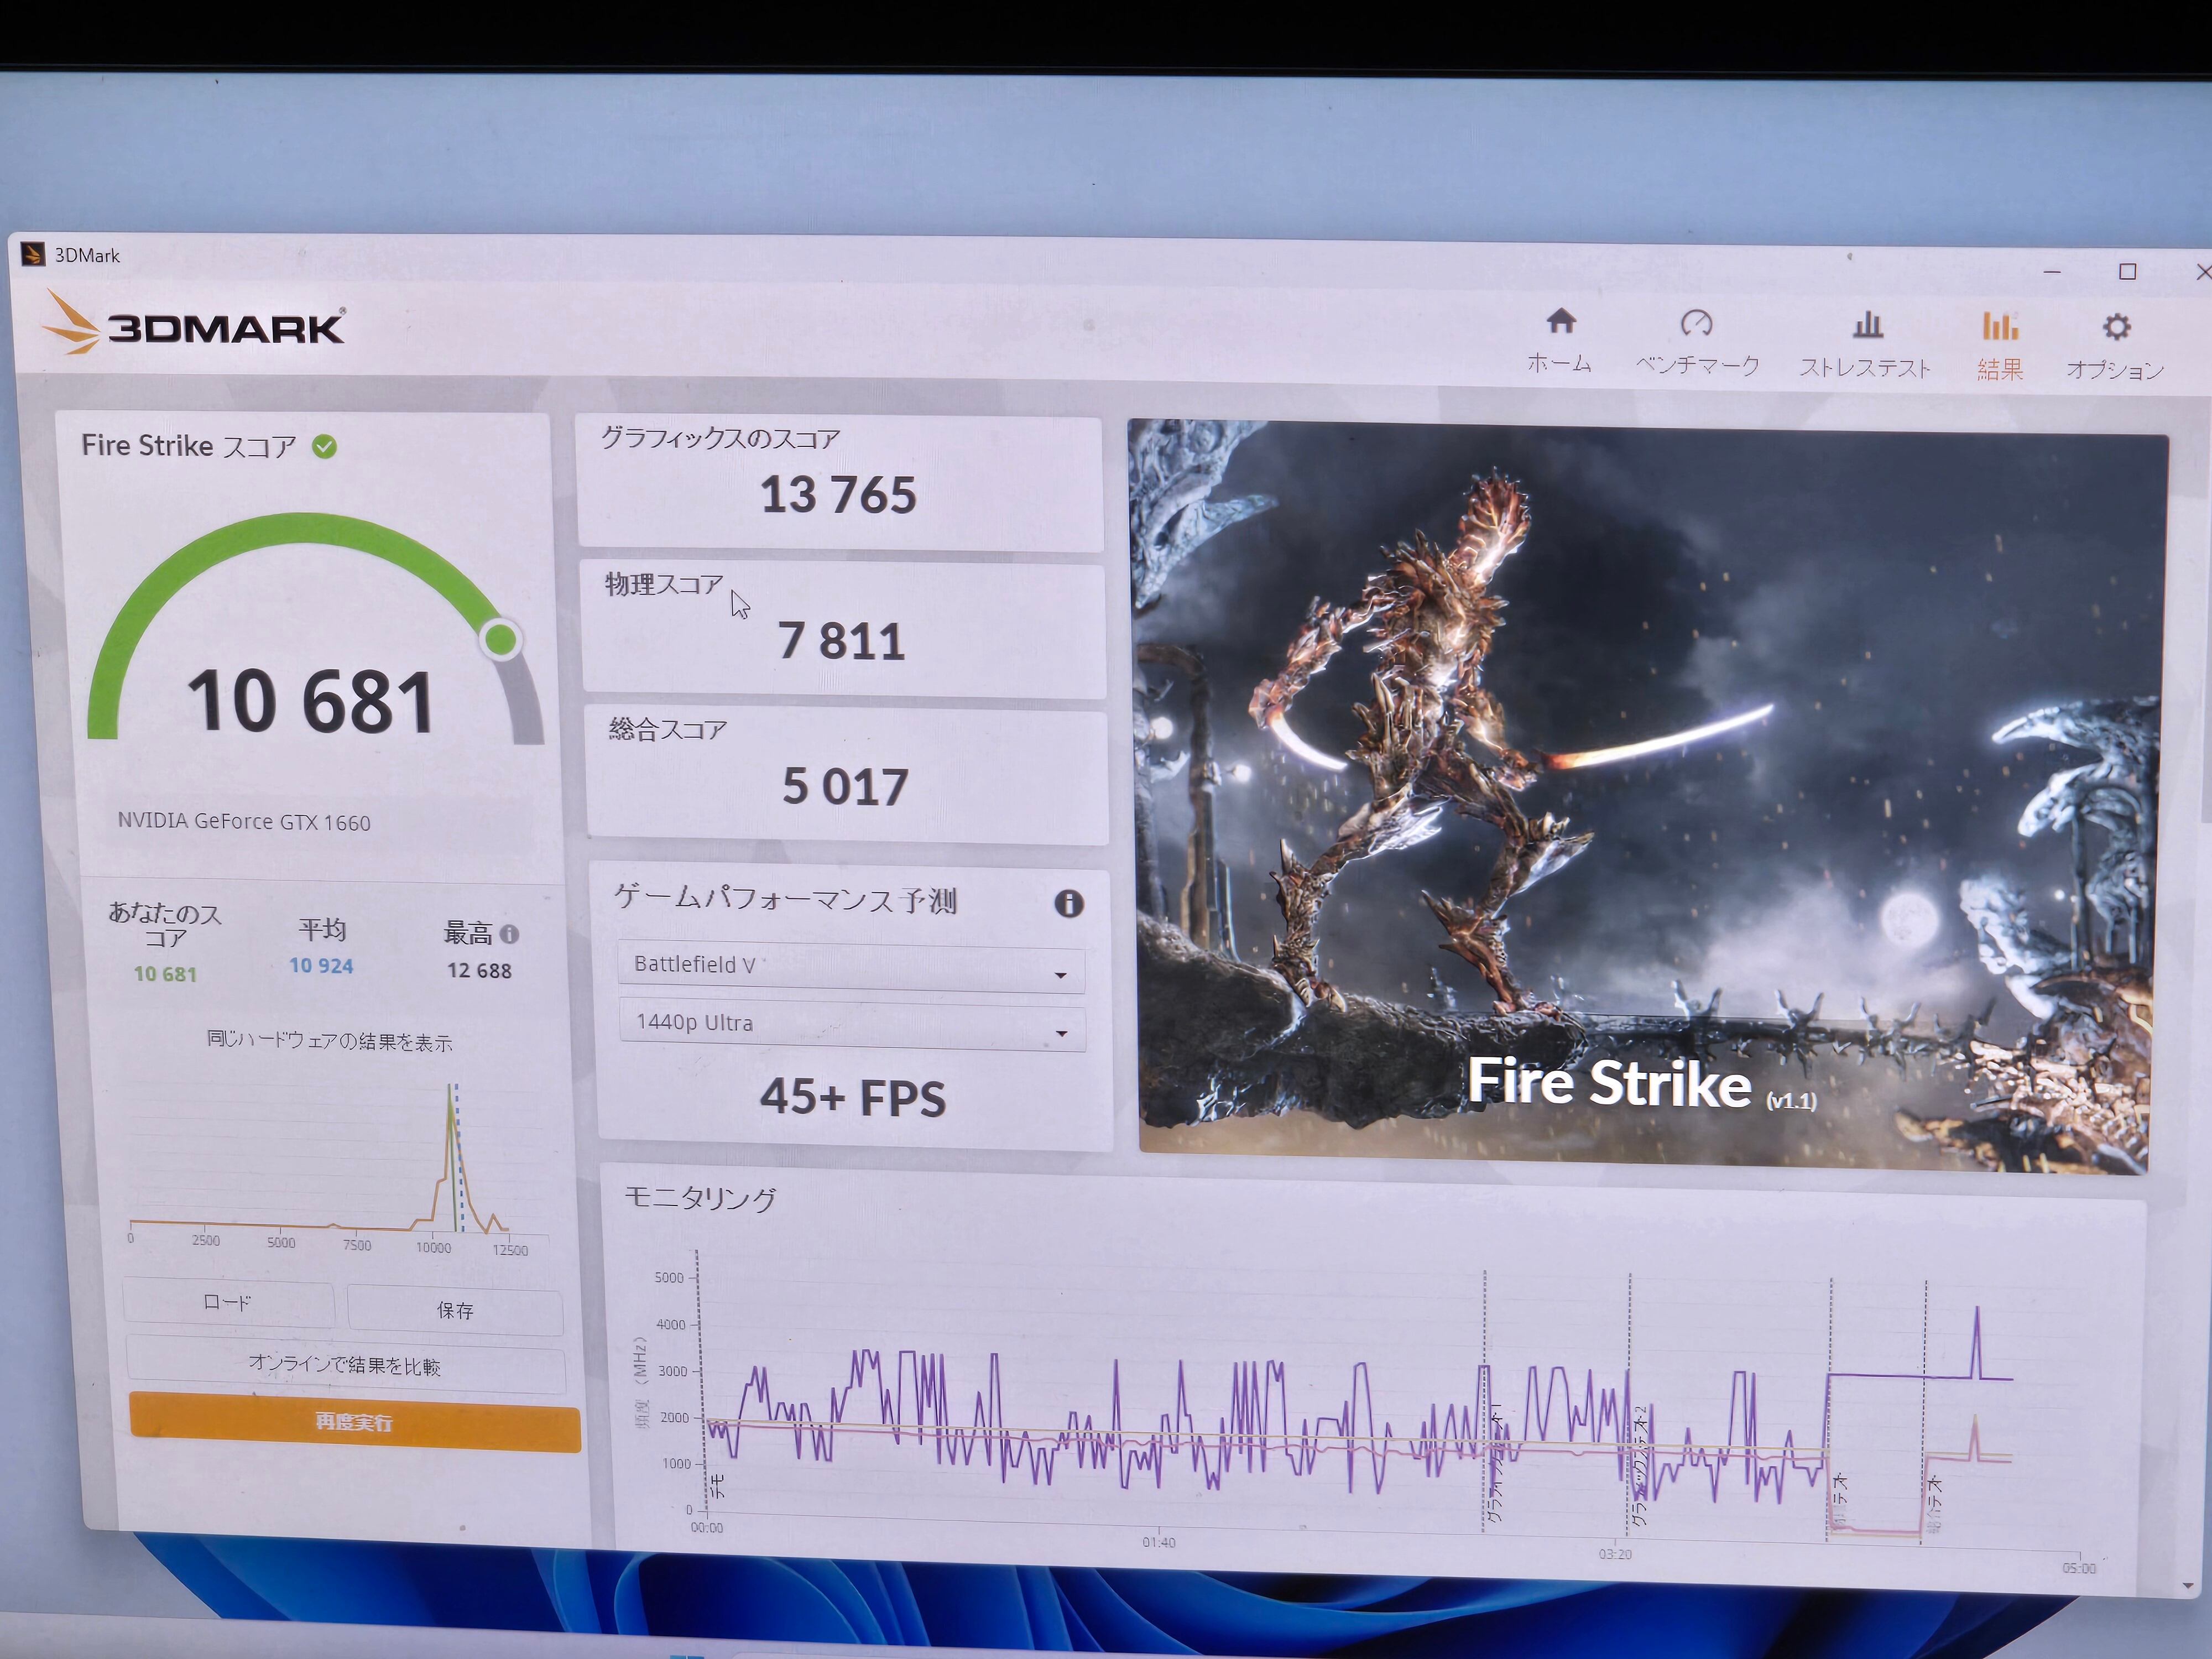Expand the Battlefield V game dropdown
This screenshot has height=1659, width=2212.
pyautogui.click(x=850, y=966)
